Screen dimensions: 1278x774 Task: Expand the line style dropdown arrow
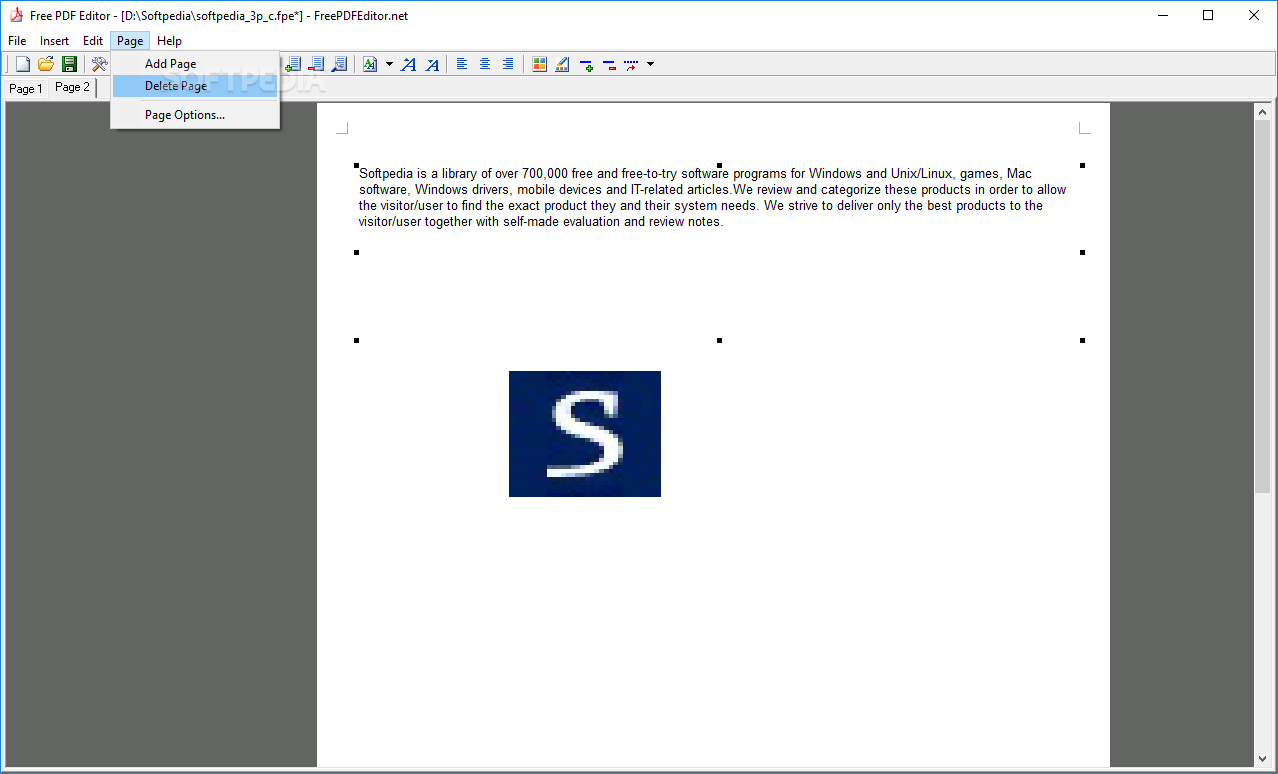click(650, 64)
